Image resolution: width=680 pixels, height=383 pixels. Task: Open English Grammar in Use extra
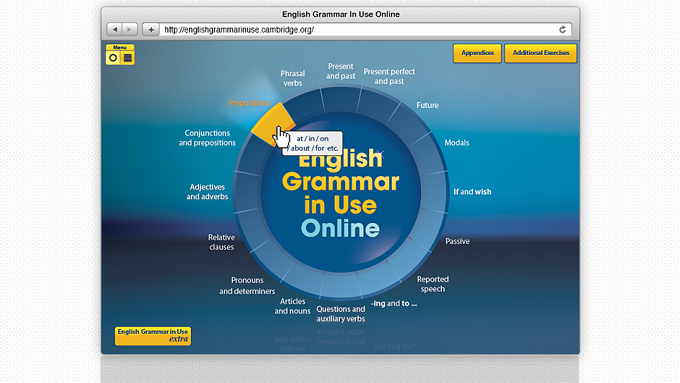tap(153, 336)
